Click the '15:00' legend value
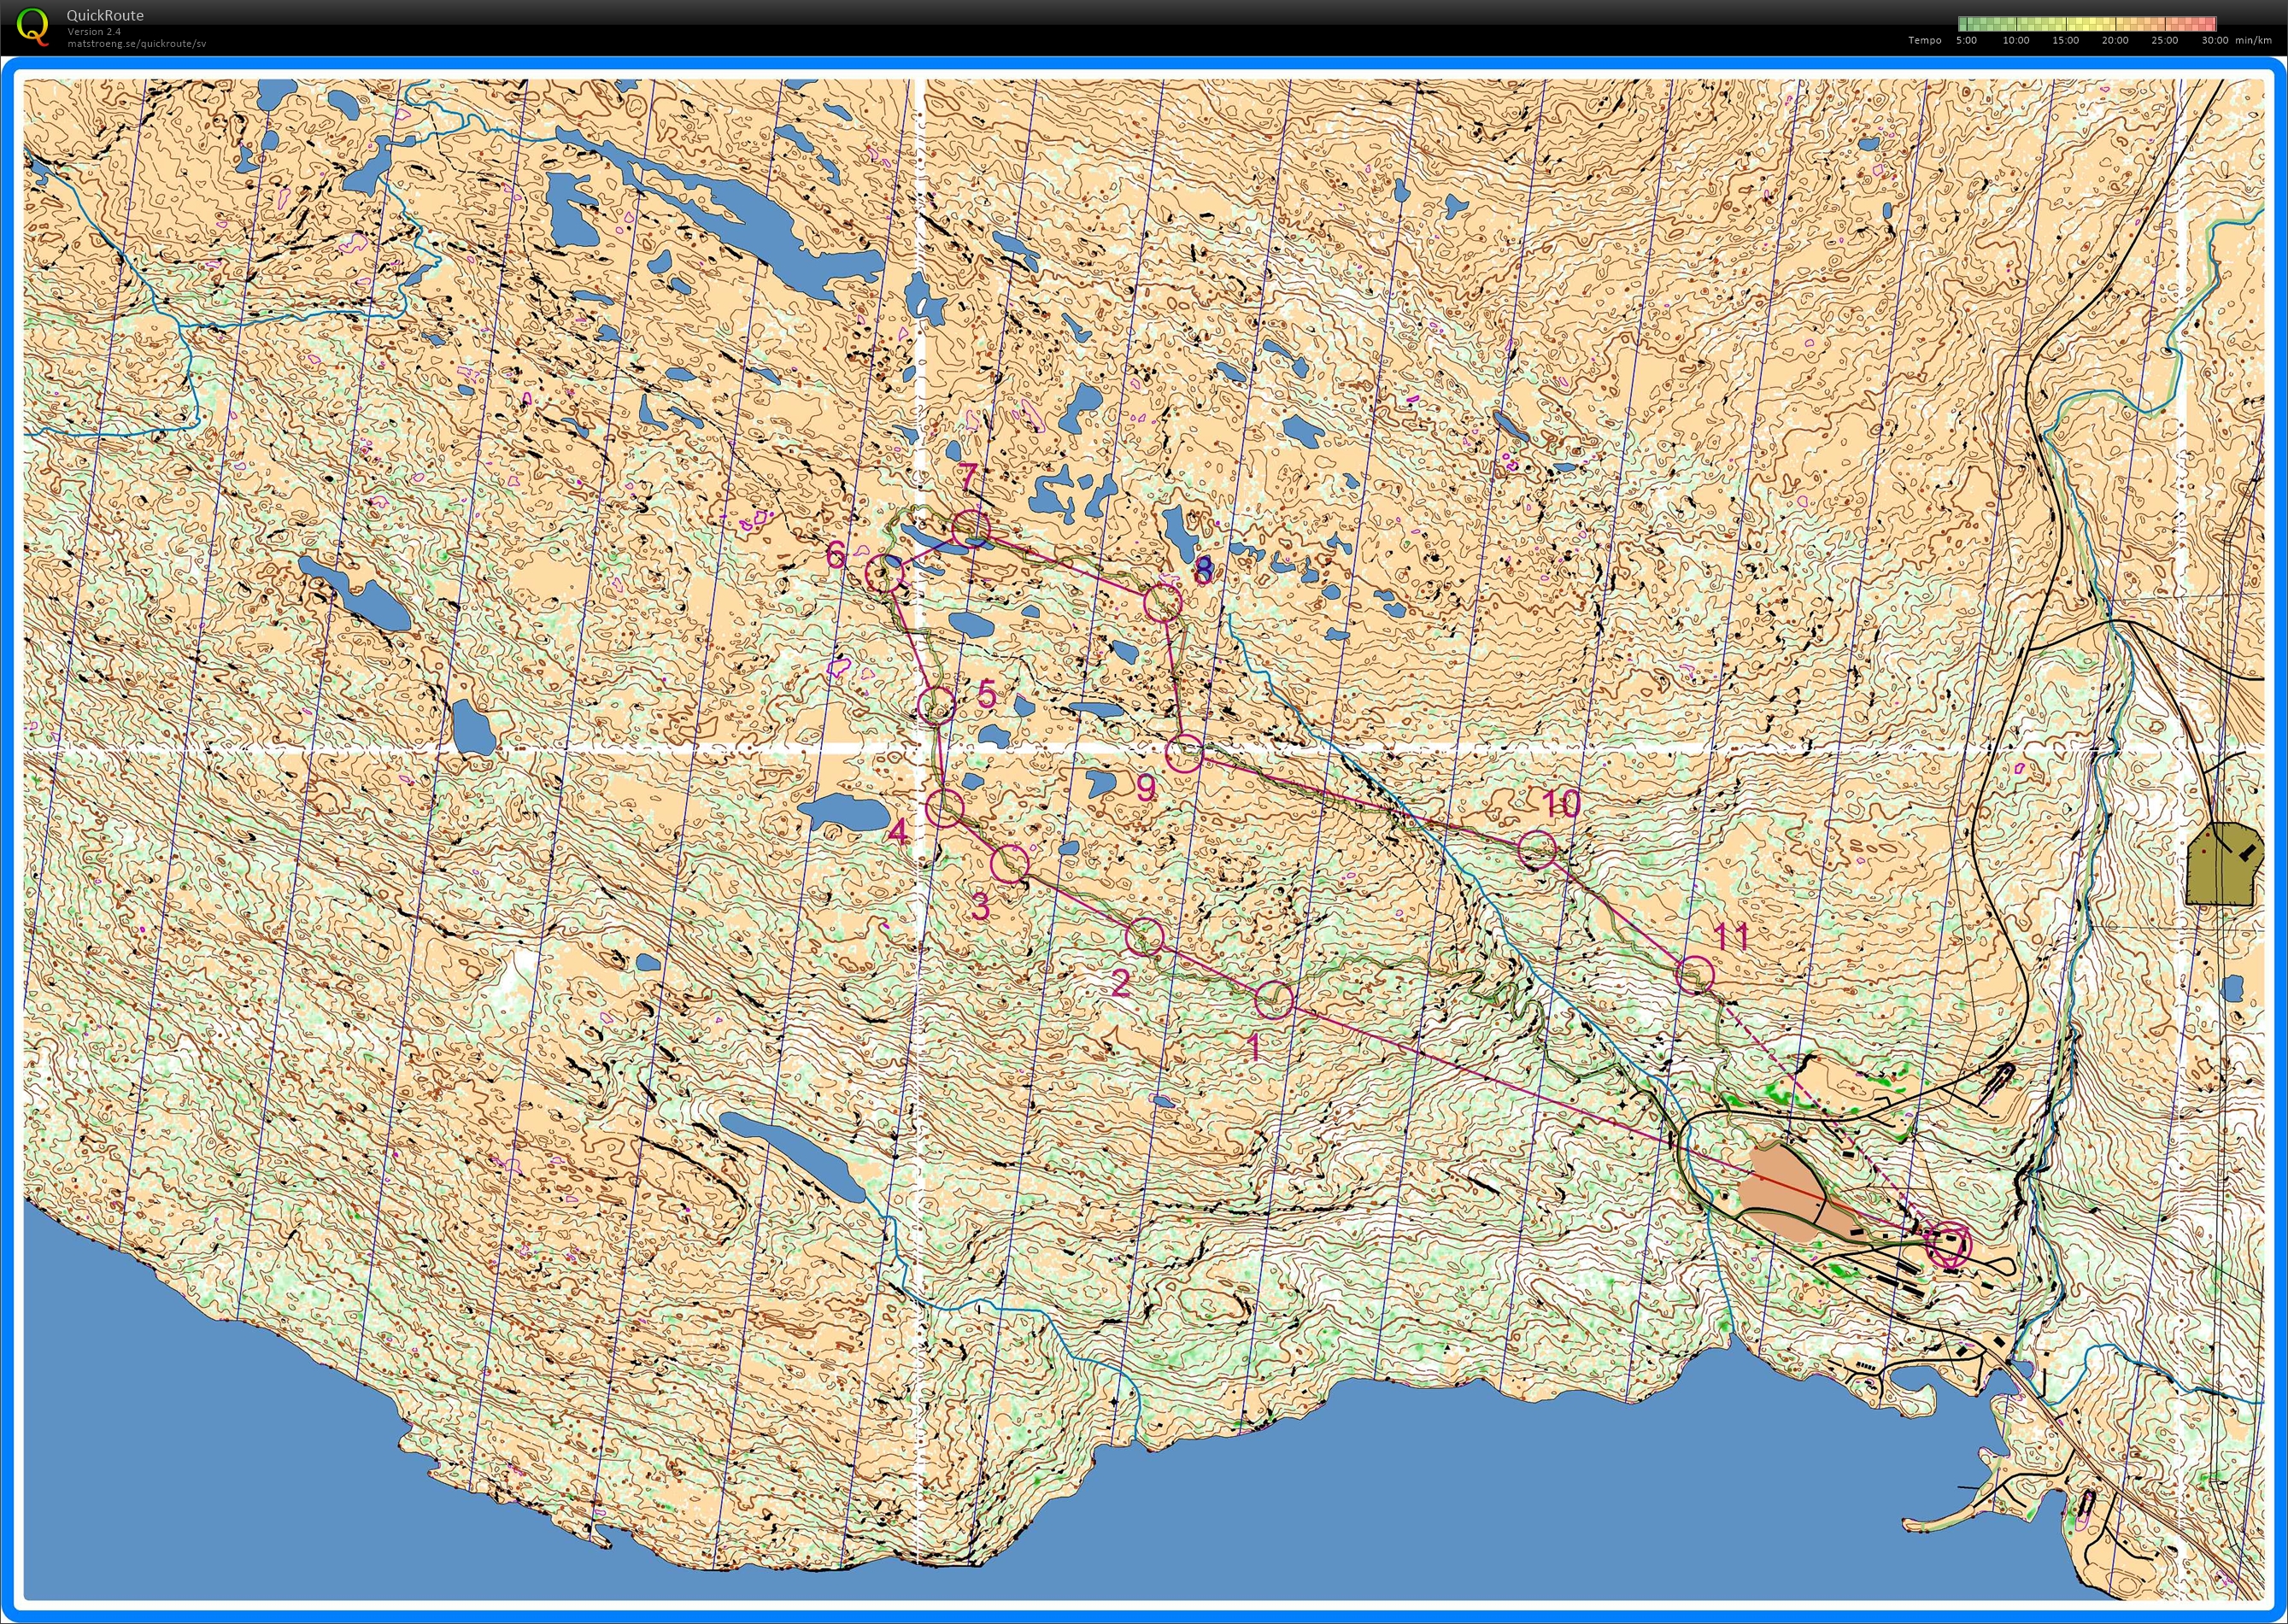 (x=2066, y=41)
